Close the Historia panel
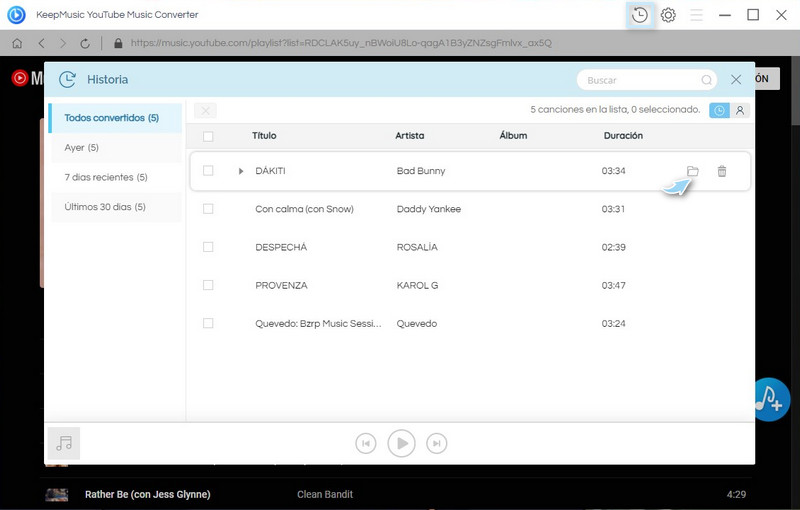Viewport: 800px width, 510px height. (x=736, y=80)
